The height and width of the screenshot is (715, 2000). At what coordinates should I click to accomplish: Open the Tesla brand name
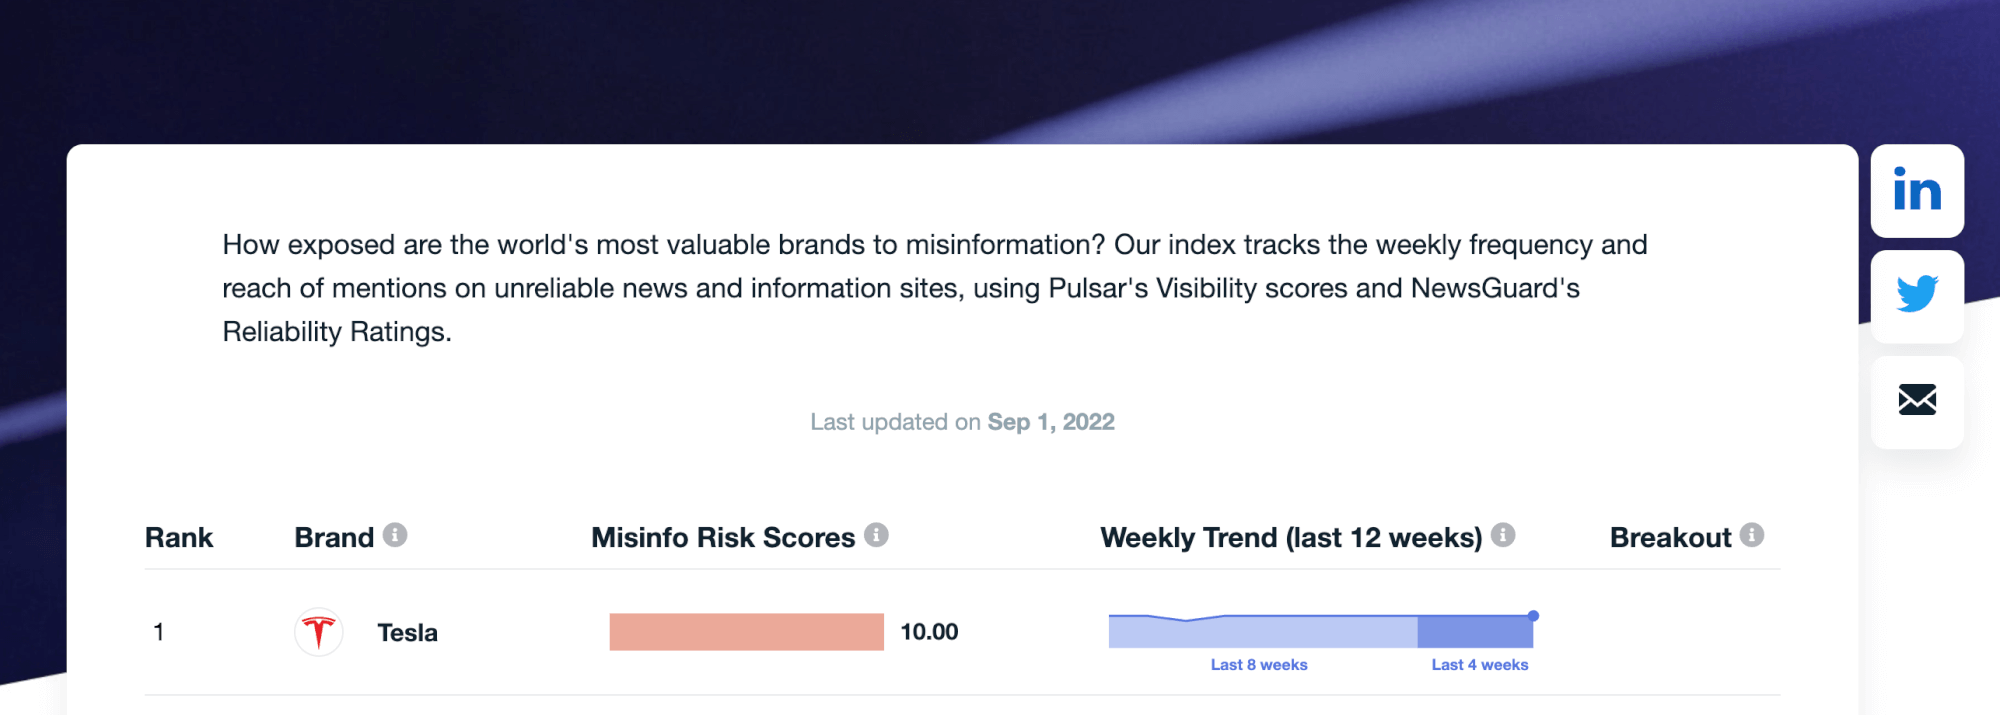point(407,633)
